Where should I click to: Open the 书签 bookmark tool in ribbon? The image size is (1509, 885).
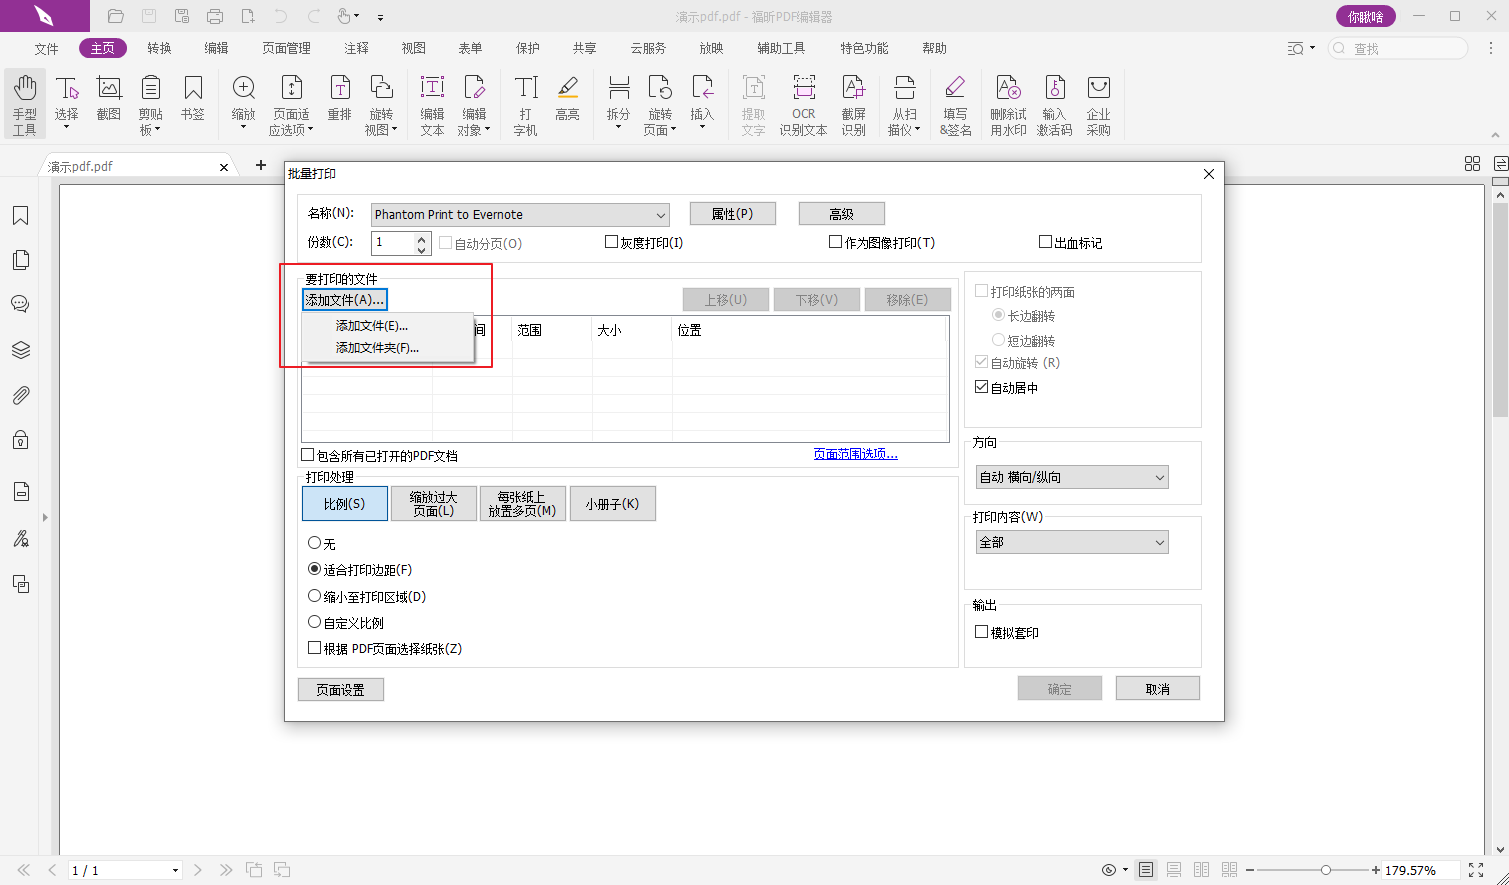point(193,98)
